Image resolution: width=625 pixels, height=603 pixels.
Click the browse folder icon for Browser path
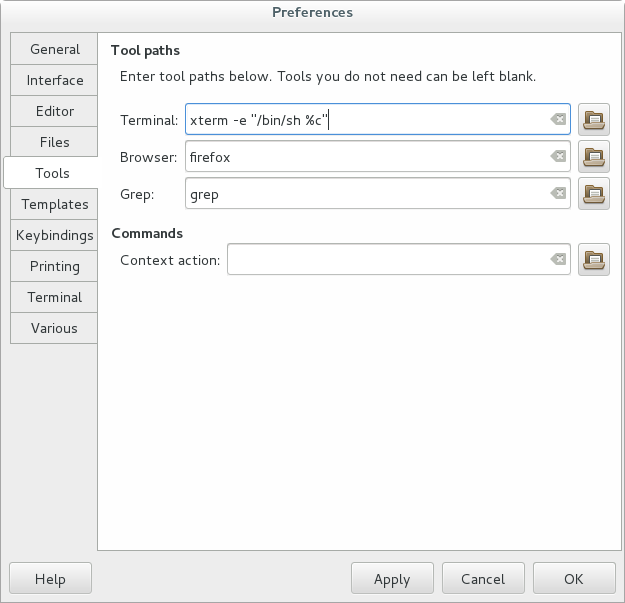594,157
